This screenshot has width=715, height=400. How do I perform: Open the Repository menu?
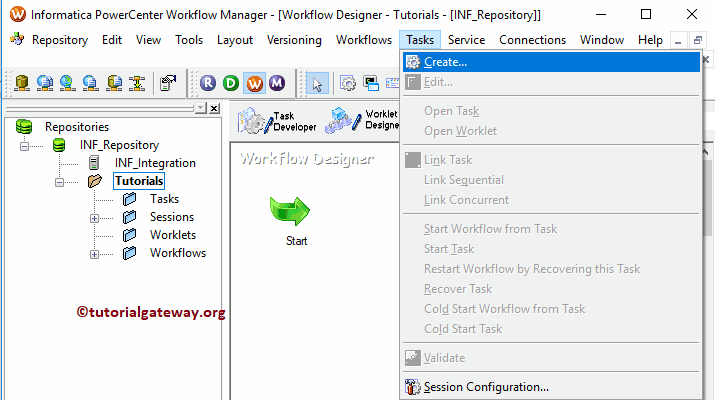tap(60, 40)
